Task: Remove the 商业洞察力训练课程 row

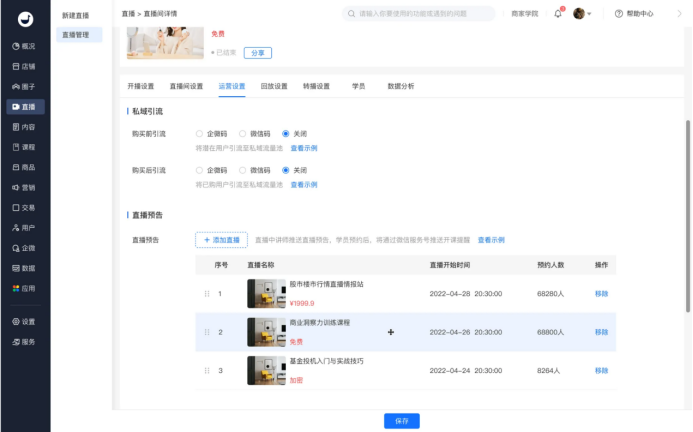Action: pos(602,332)
